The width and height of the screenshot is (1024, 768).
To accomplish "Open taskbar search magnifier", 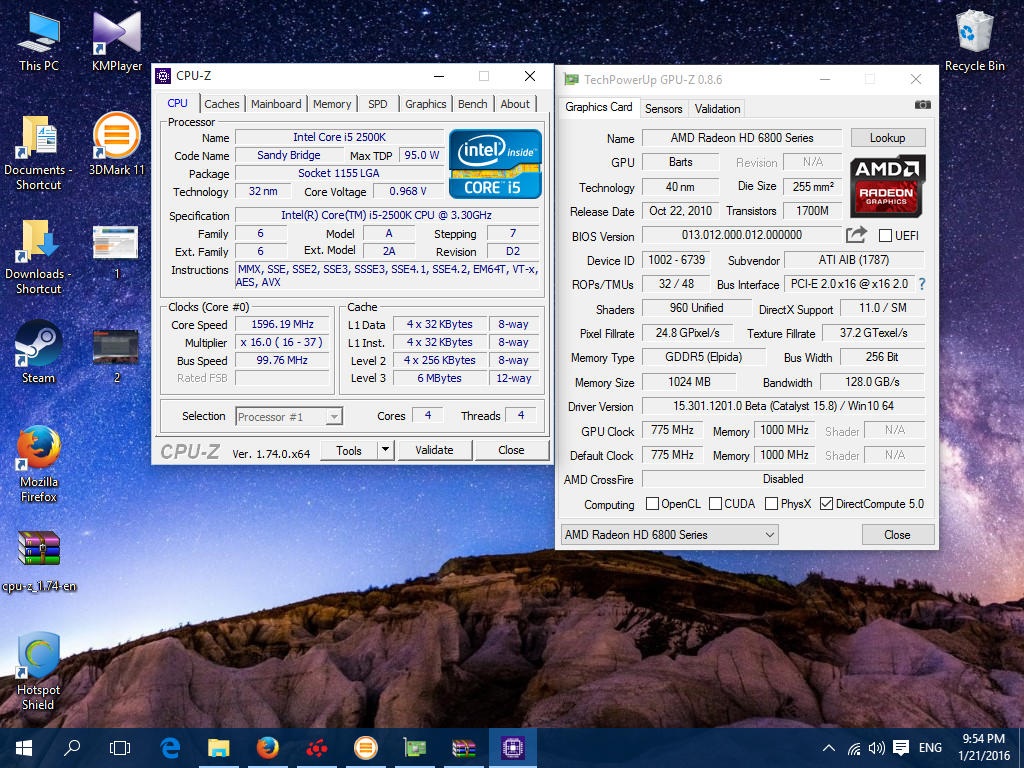I will pyautogui.click(x=72, y=748).
